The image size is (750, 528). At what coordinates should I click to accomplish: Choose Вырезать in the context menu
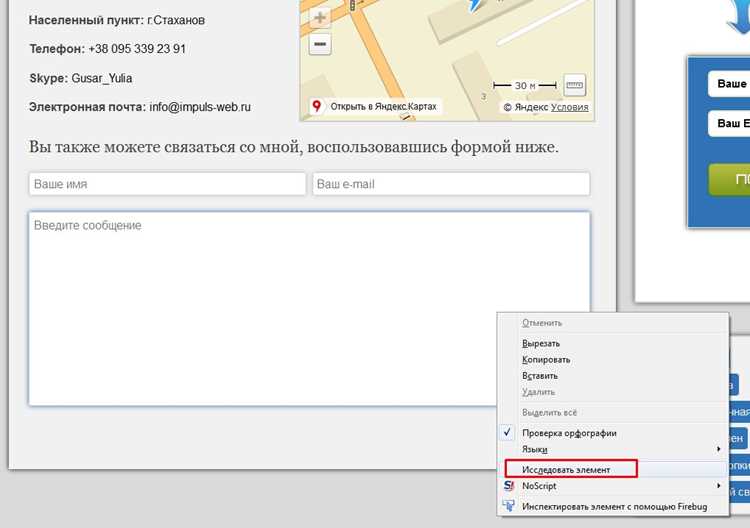coord(613,343)
